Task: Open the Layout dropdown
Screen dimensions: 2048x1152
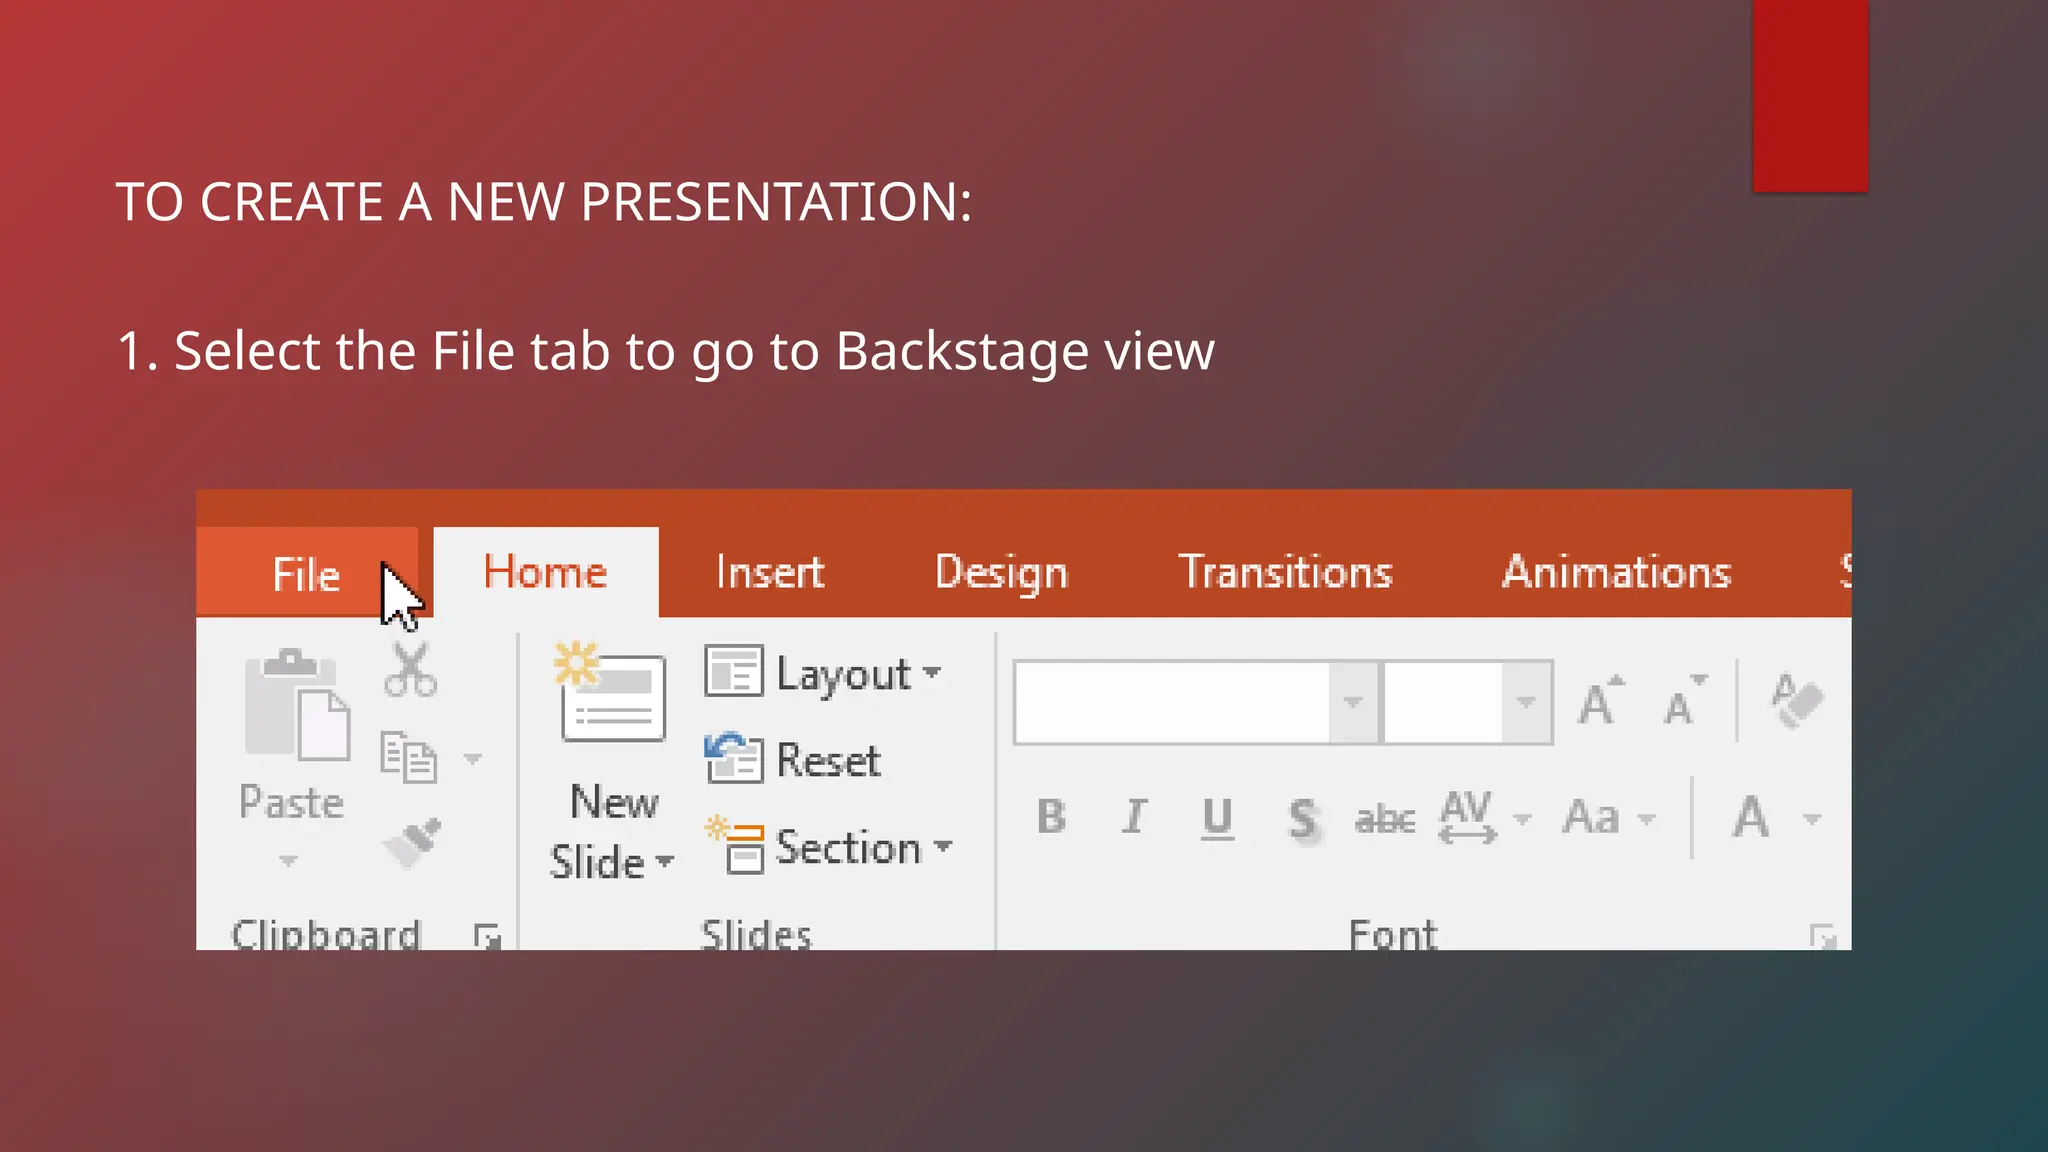Action: click(823, 673)
